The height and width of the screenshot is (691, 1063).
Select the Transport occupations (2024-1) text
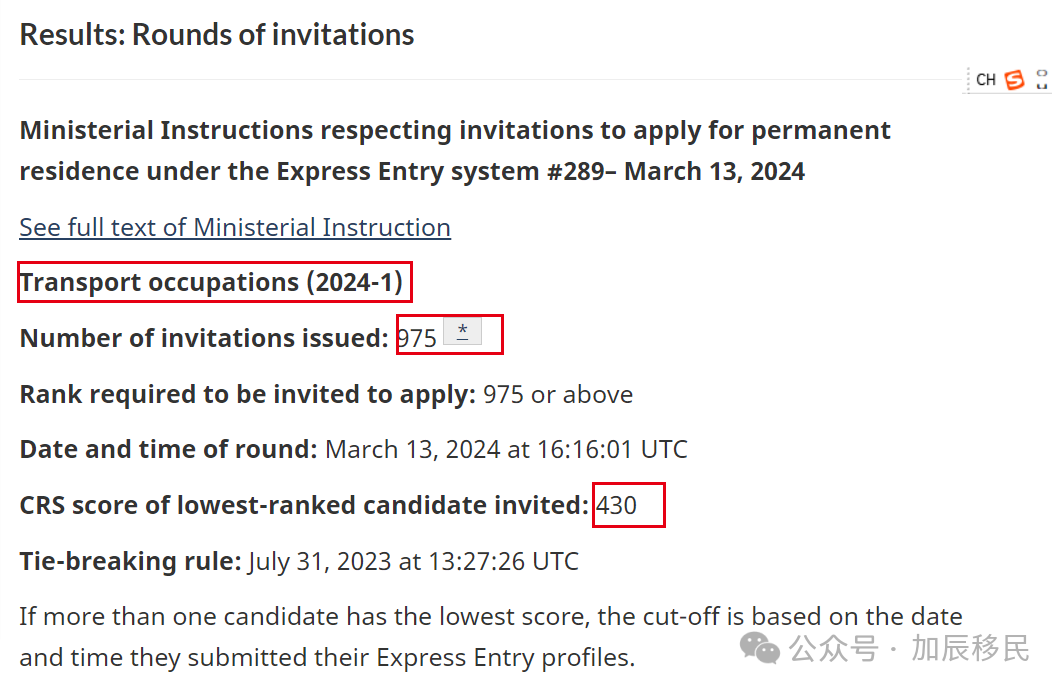211,283
